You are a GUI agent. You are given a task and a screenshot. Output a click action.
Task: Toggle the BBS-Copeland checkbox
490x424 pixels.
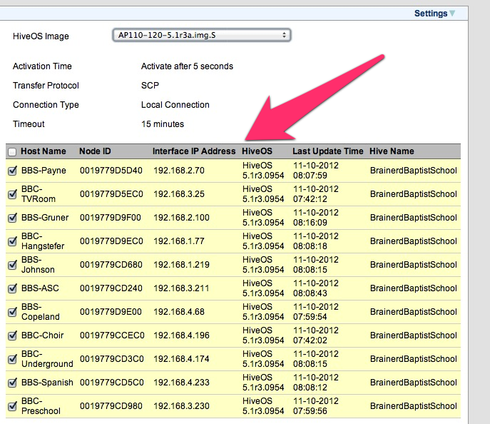(12, 312)
